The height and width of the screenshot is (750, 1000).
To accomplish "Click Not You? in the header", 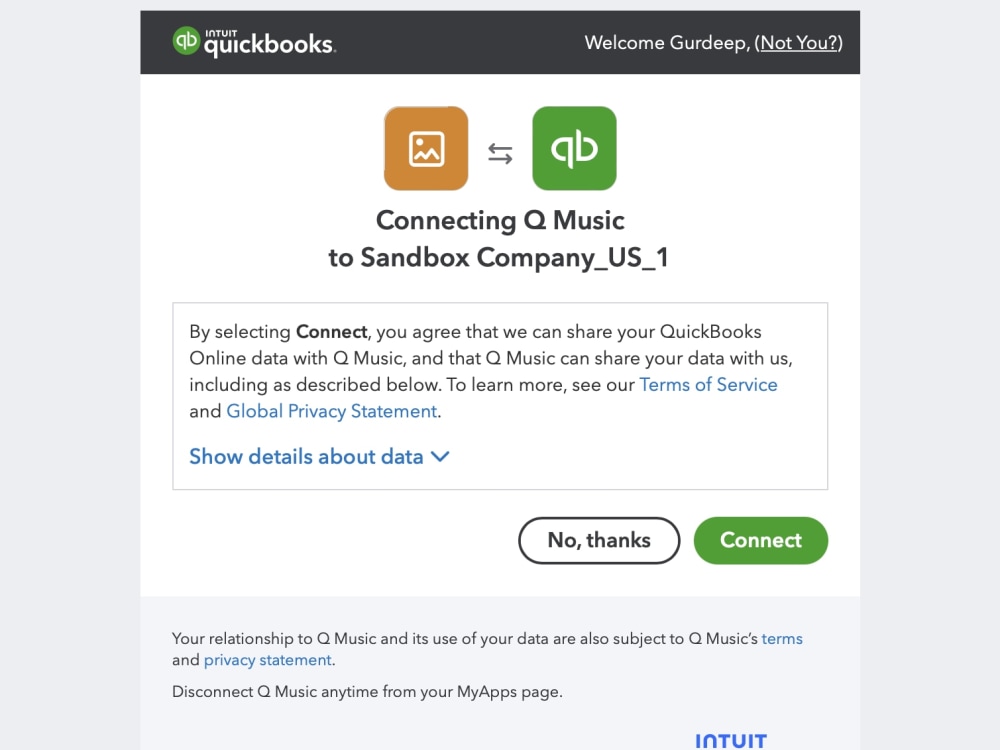I will [799, 42].
